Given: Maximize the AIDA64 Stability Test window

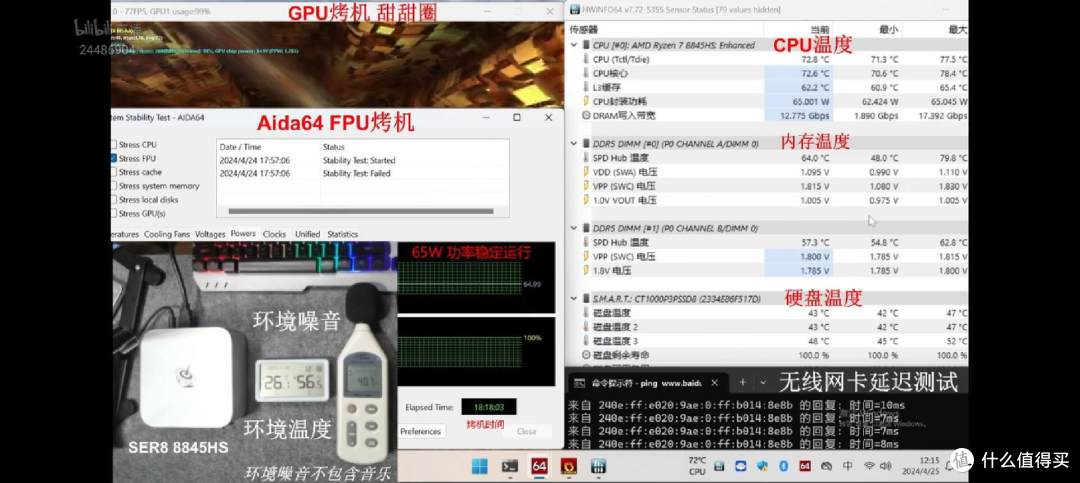Looking at the screenshot, I should [517, 118].
